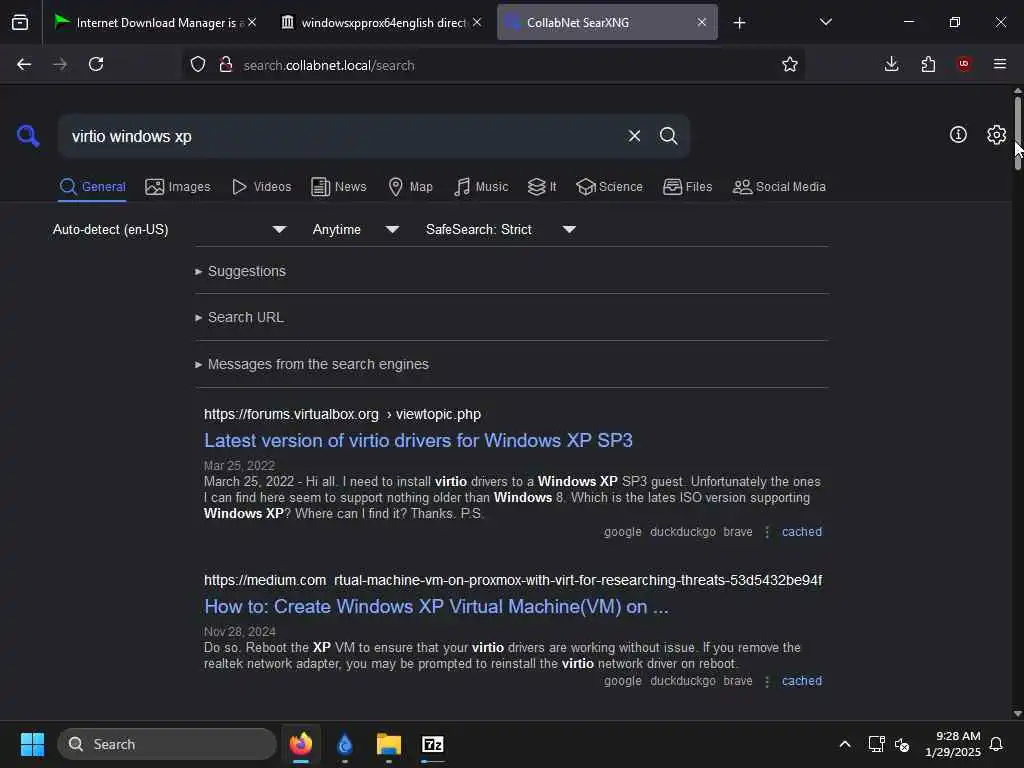Open search preferences gear icon

click(996, 135)
